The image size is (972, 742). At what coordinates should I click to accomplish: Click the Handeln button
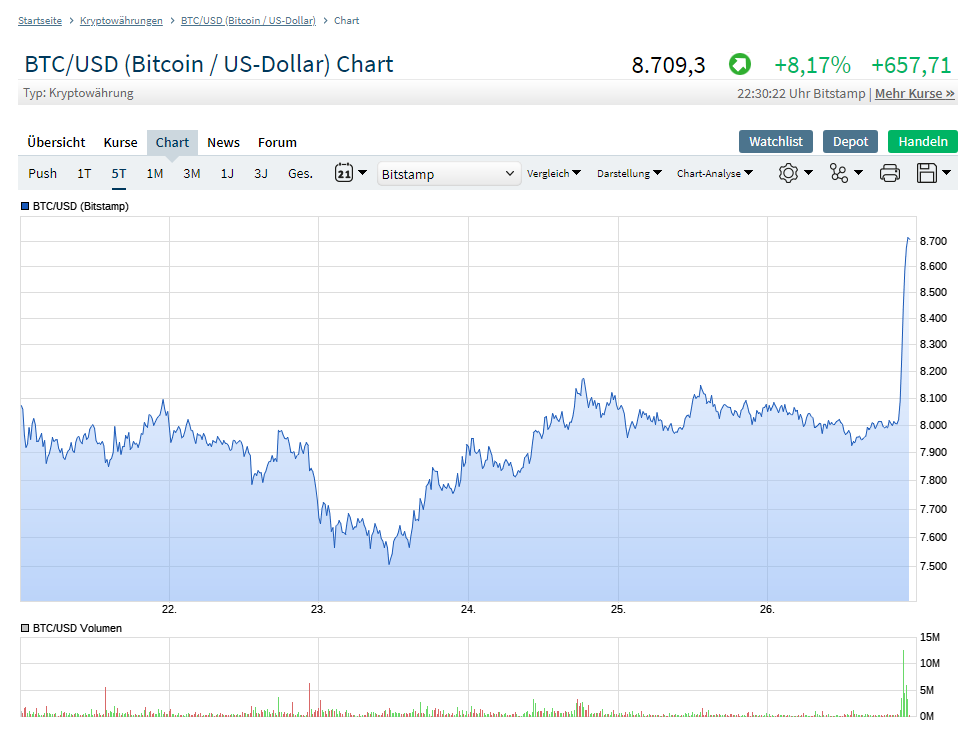[922, 141]
